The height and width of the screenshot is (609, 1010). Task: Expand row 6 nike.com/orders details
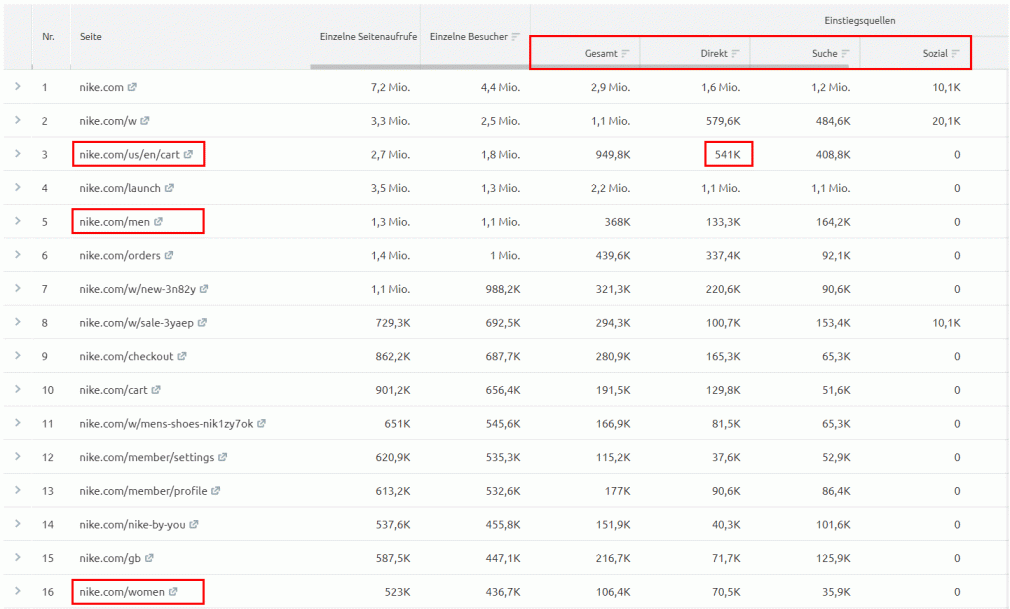[x=18, y=255]
